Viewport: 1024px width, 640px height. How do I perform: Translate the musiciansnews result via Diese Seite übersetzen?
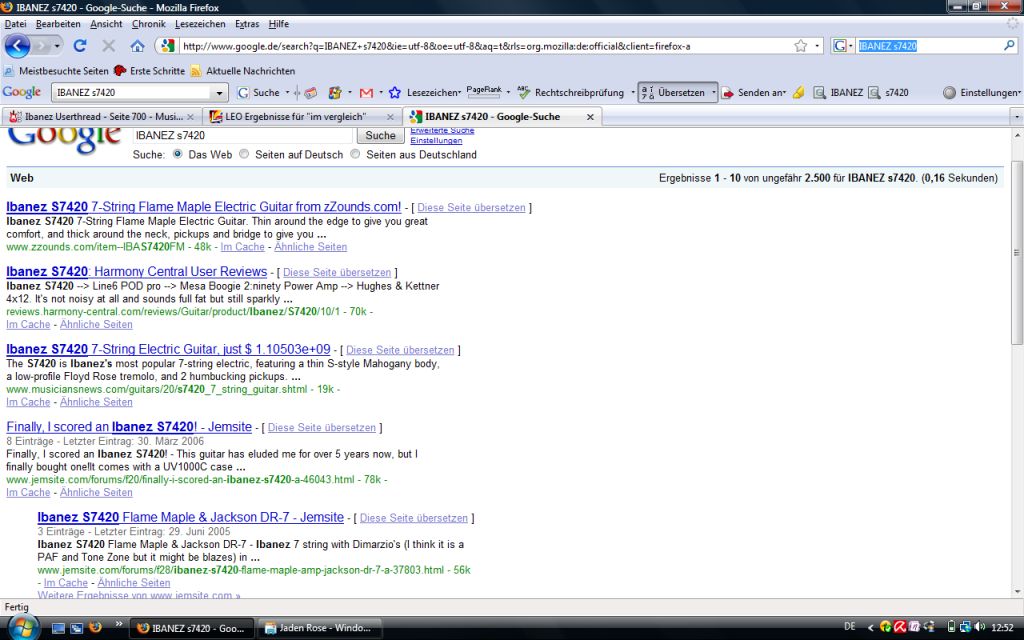[400, 350]
